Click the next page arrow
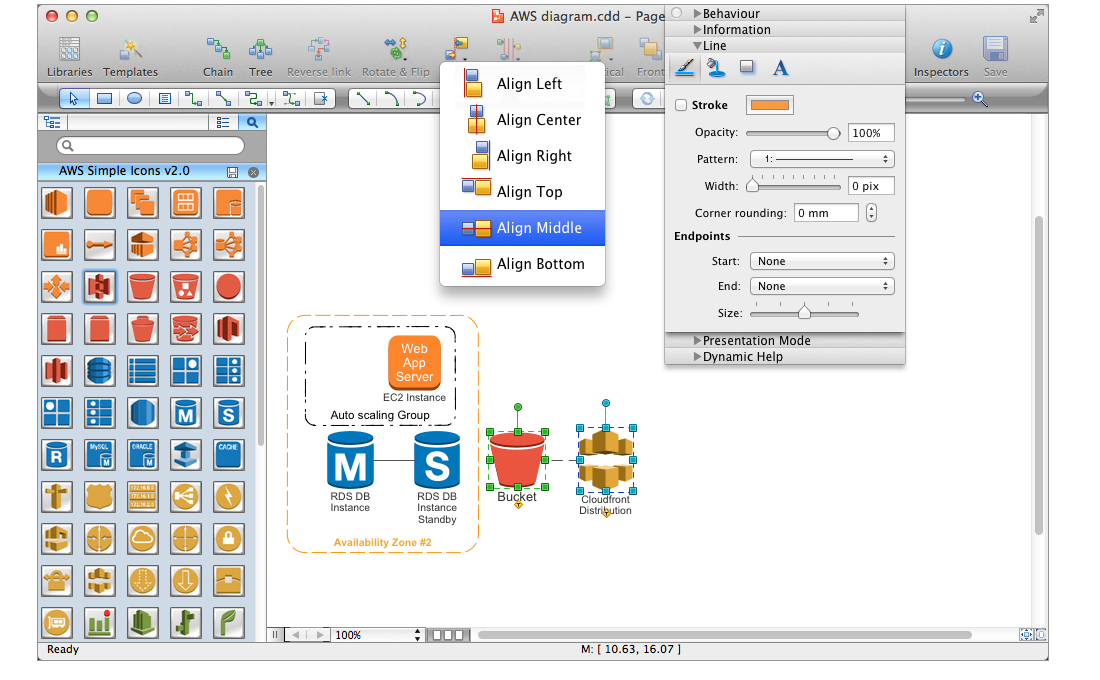Screen dimensions: 1100x680 [x=320, y=635]
